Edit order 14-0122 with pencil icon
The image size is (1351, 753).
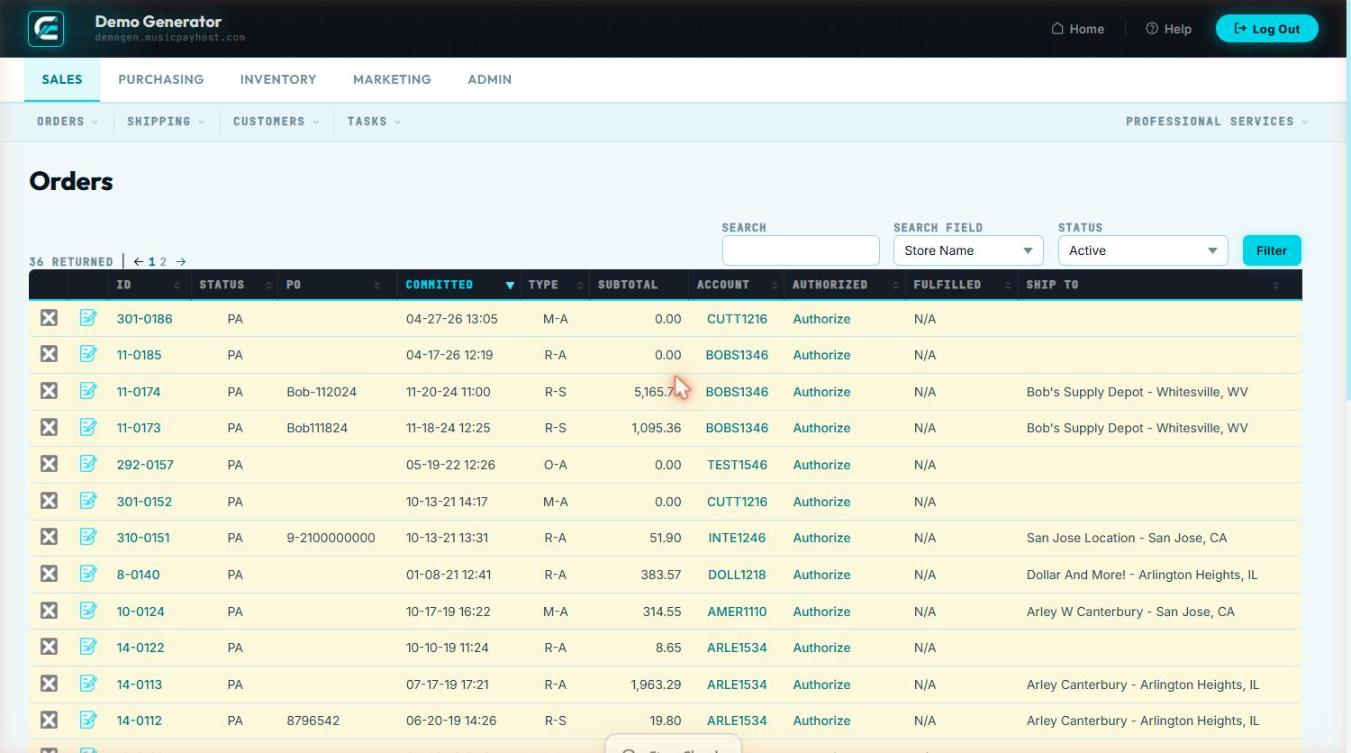[88, 647]
